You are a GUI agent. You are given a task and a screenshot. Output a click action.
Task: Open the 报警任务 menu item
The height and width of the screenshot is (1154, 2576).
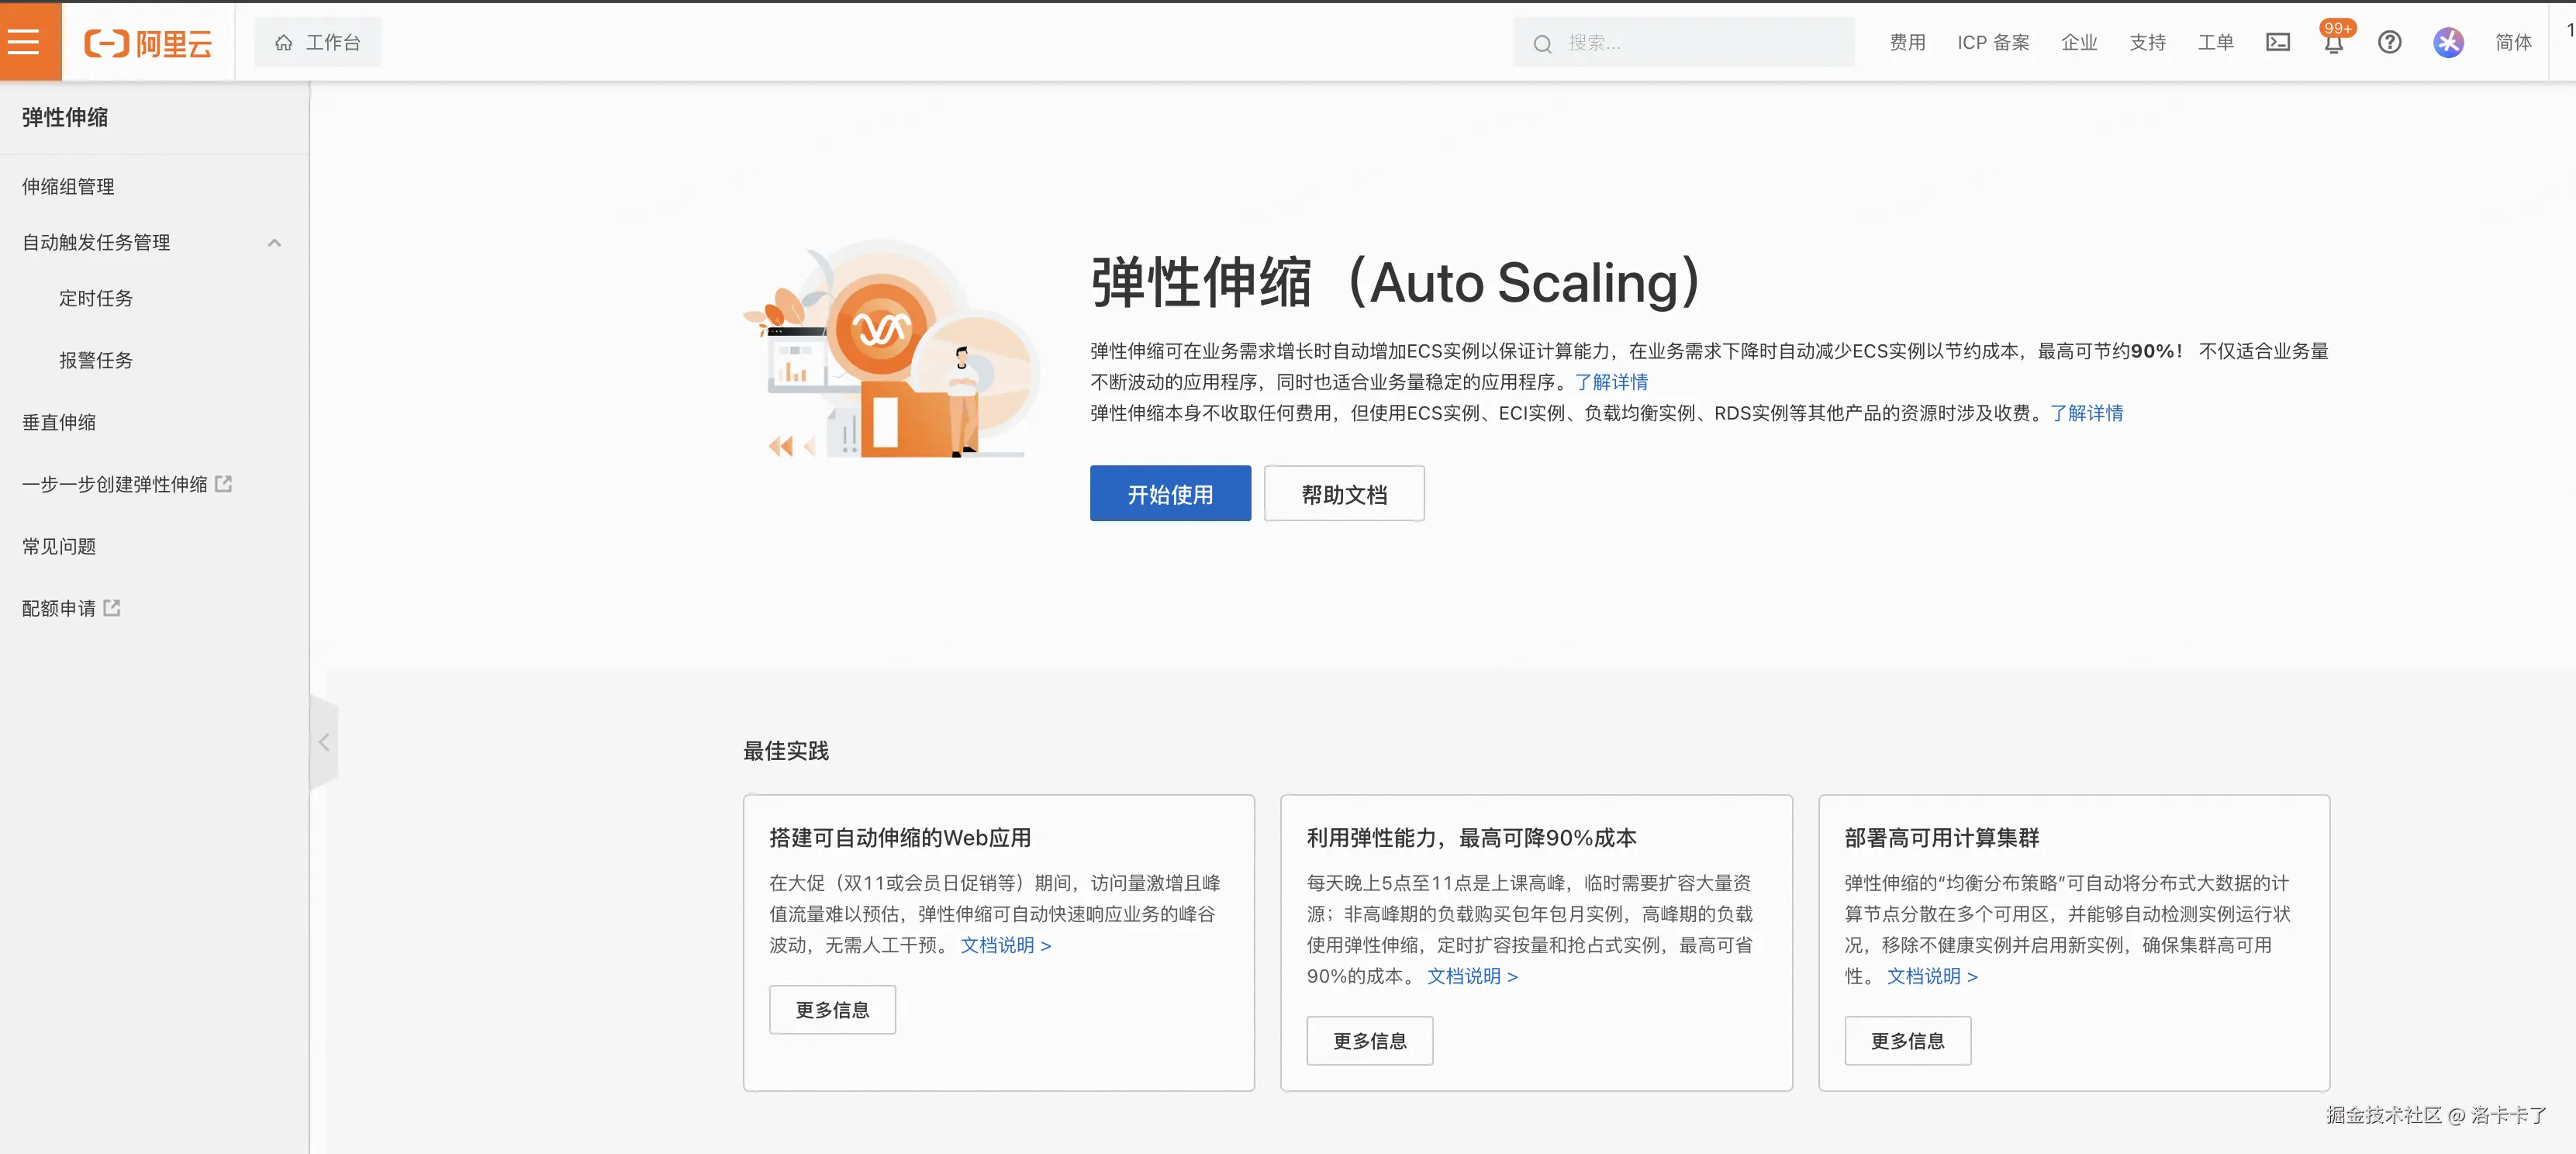(x=95, y=360)
